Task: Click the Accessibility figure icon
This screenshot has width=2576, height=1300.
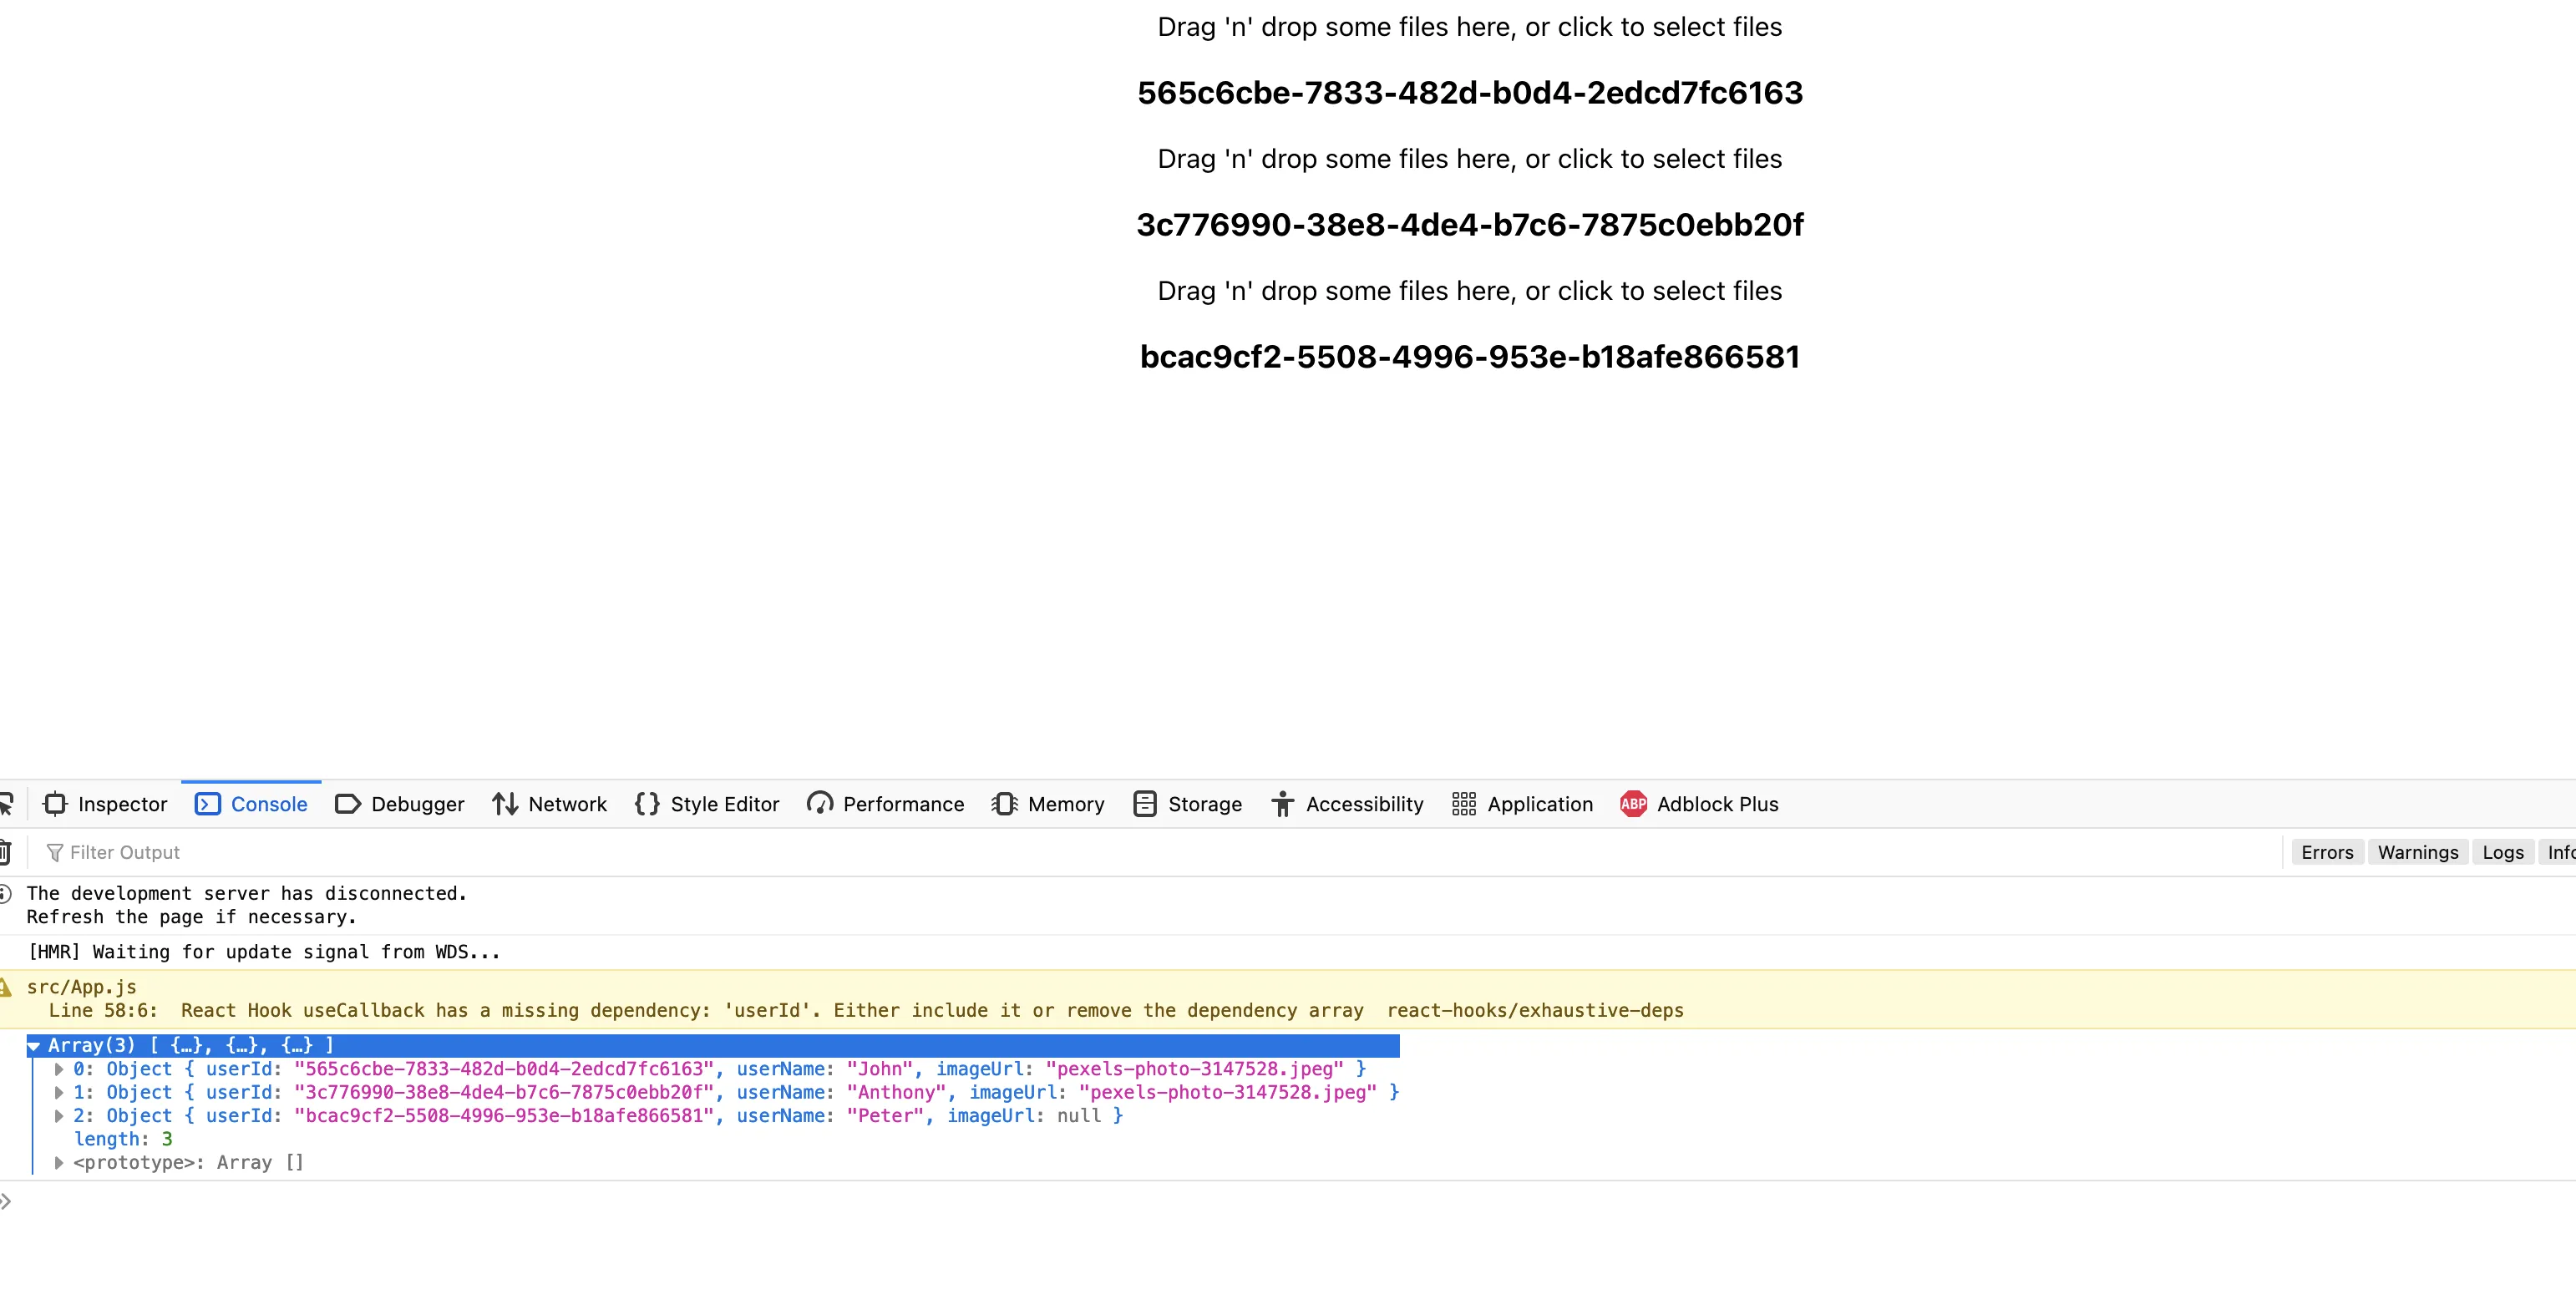Action: 1282,804
